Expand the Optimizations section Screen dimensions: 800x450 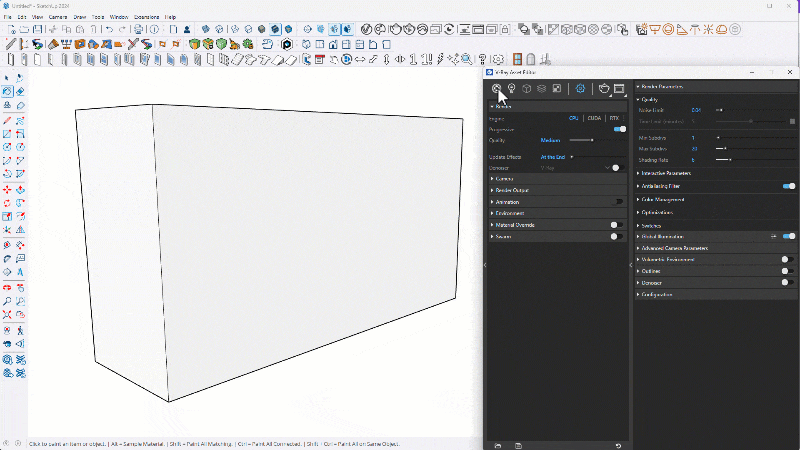(x=716, y=212)
